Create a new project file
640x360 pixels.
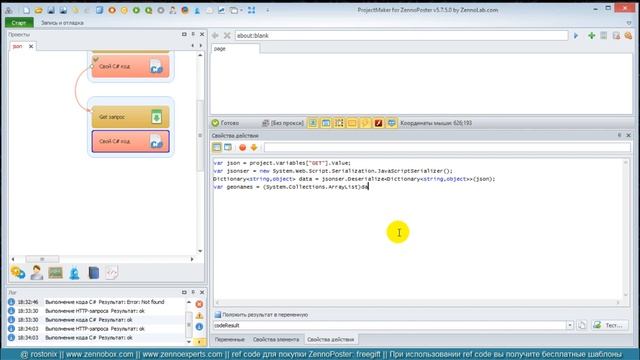click(x=27, y=10)
